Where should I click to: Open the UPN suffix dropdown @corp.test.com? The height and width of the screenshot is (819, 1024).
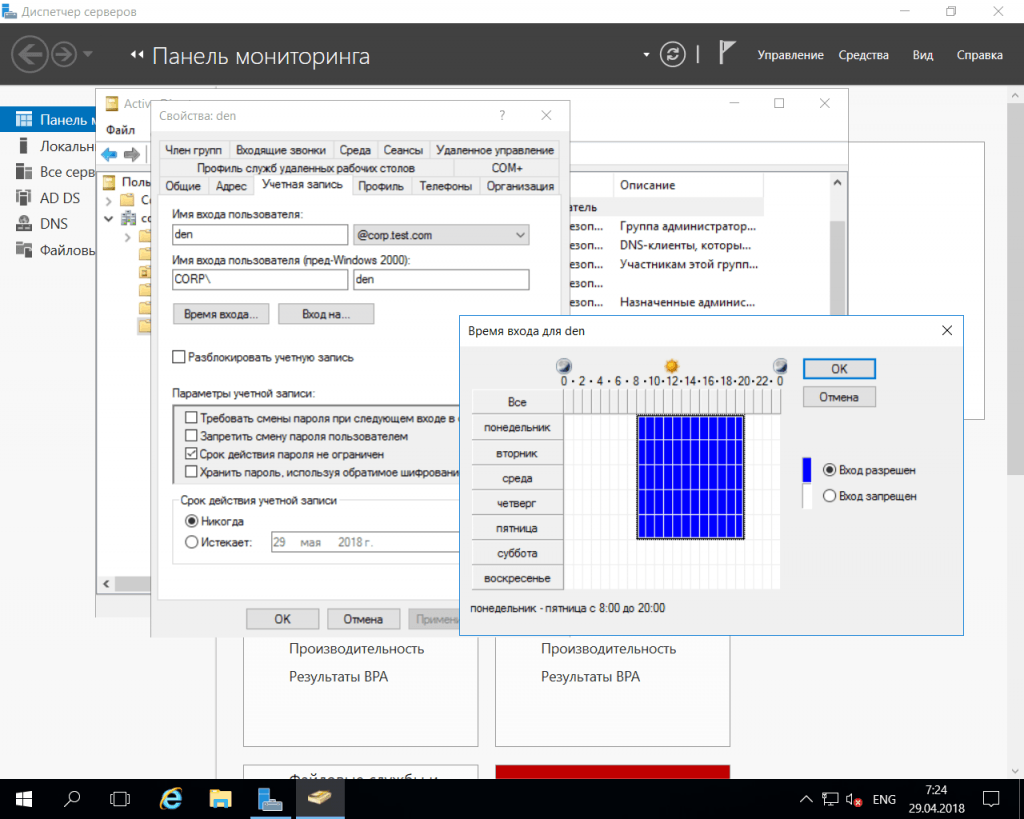click(441, 235)
